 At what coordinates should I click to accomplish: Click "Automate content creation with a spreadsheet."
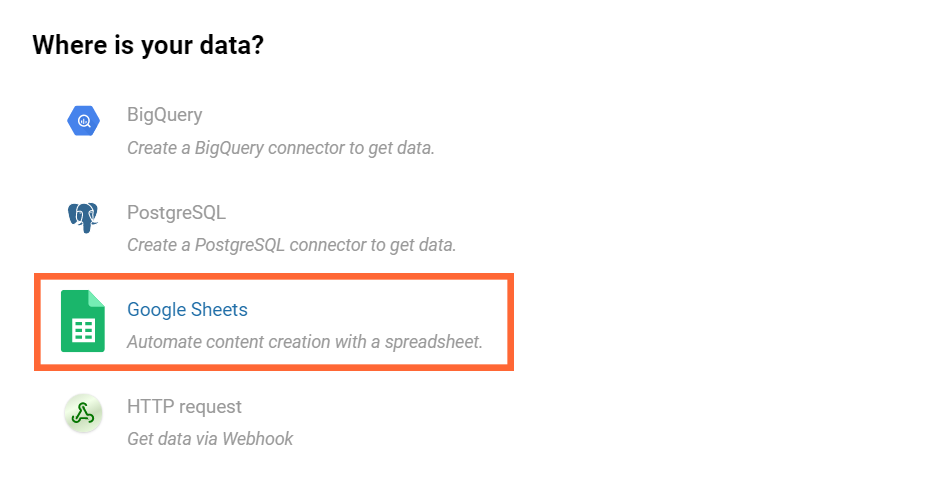[x=304, y=342]
